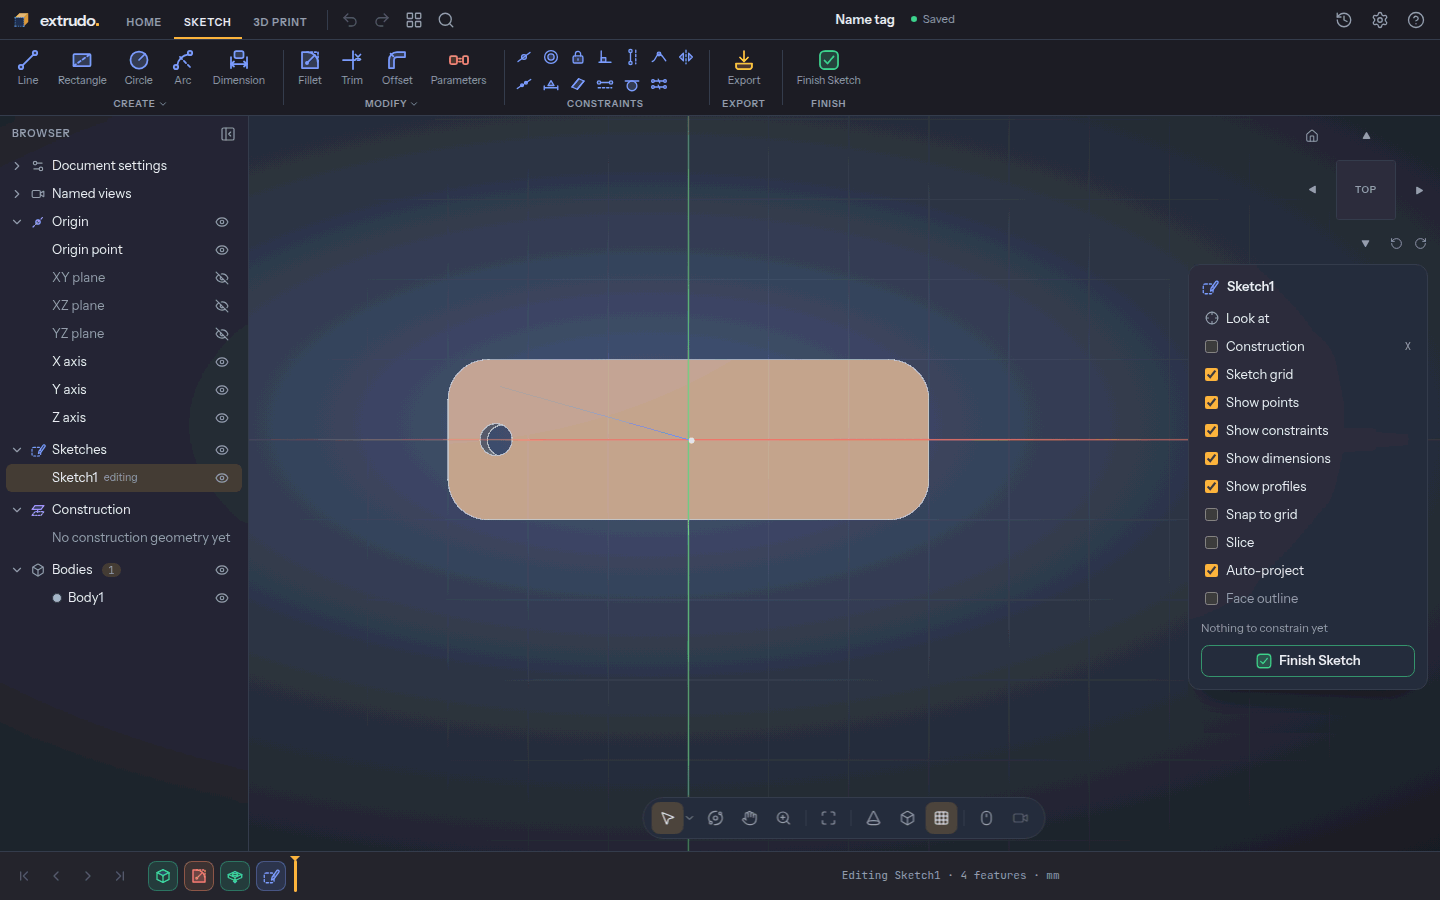Collapse the Browser panel
Viewport: 1440px width, 900px height.
click(x=228, y=134)
